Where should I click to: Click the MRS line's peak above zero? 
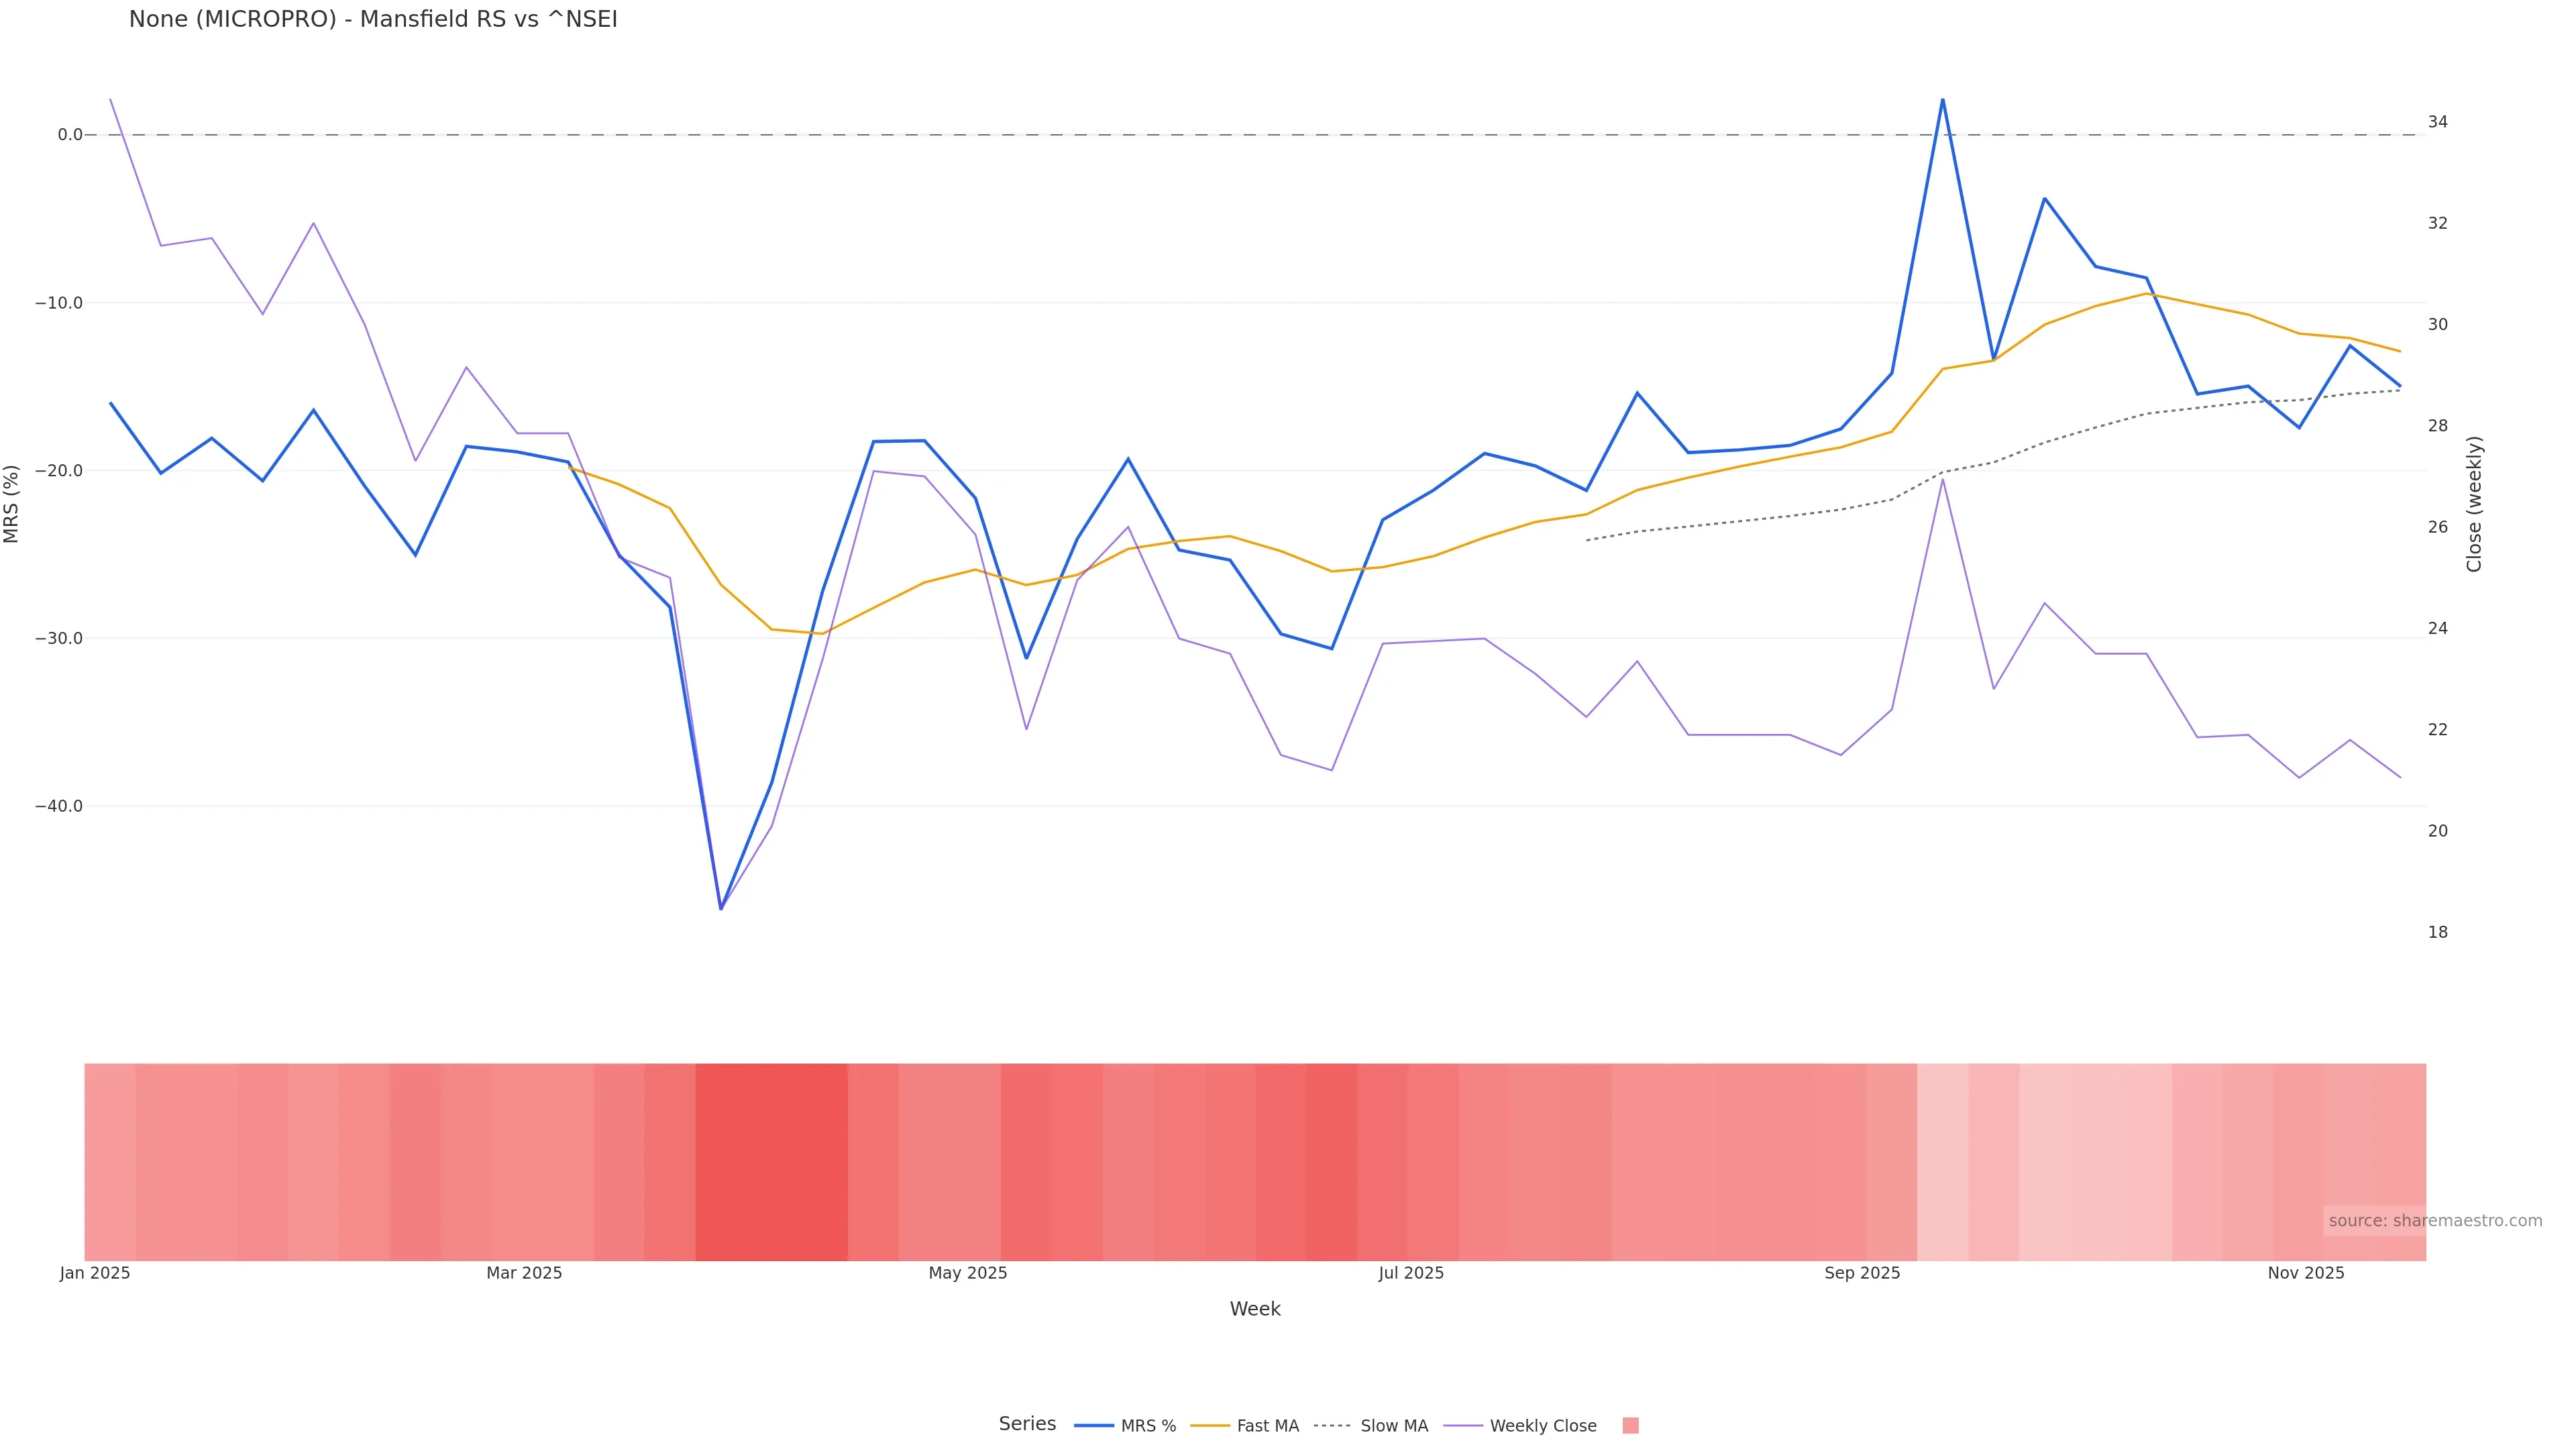(x=1943, y=100)
